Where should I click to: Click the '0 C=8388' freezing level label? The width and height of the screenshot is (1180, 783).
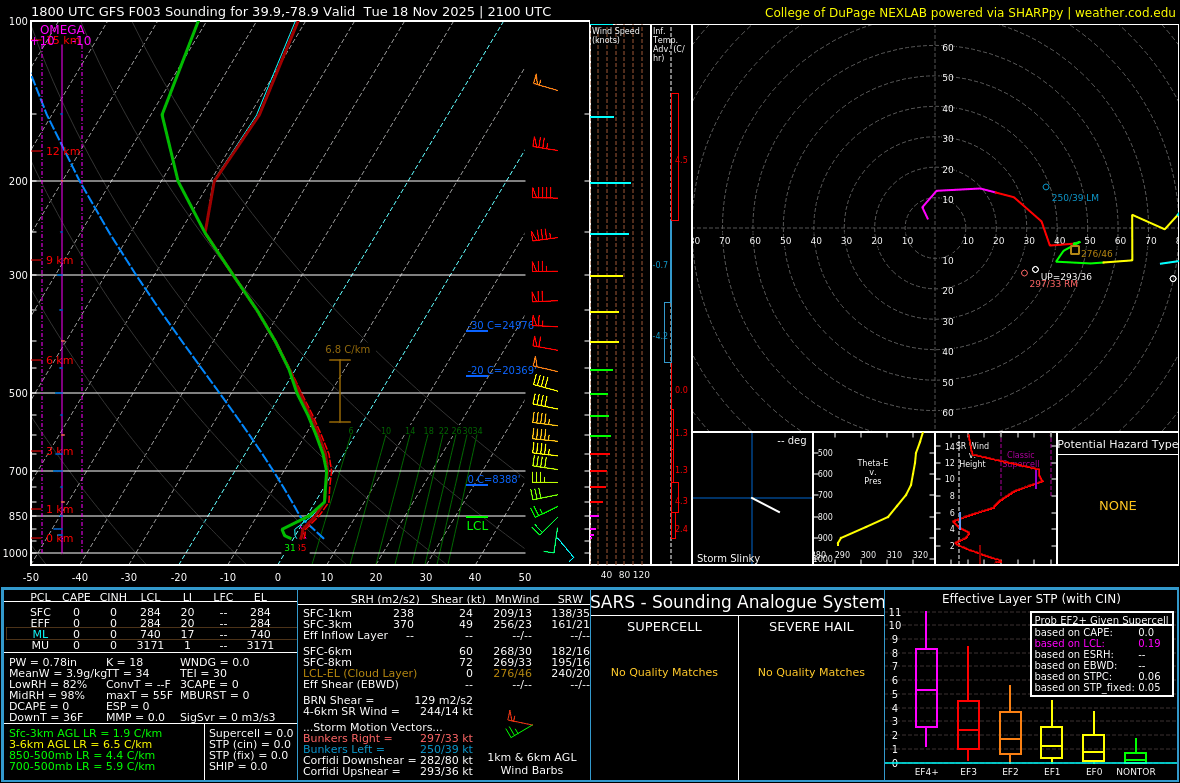pyautogui.click(x=493, y=479)
